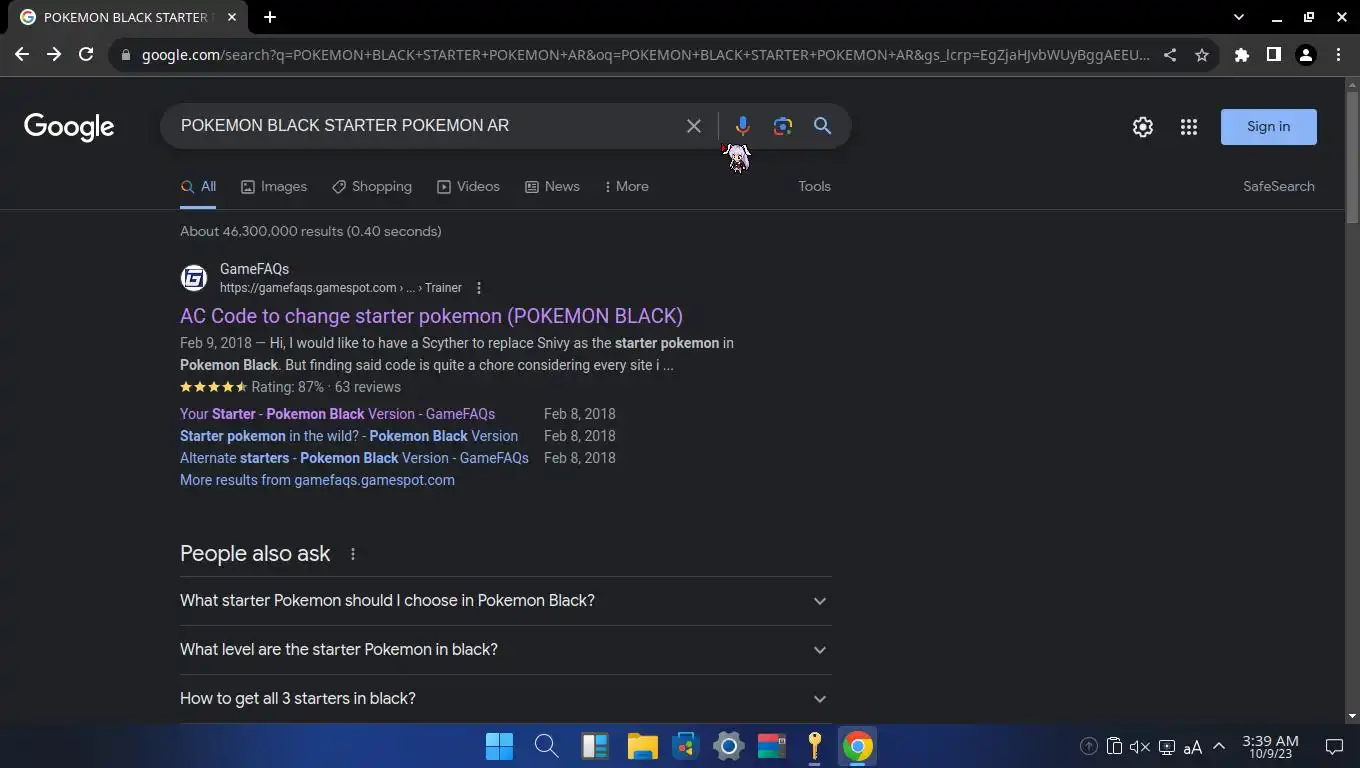Open Task View in the taskbar
This screenshot has height=768, width=1360.
coord(594,747)
